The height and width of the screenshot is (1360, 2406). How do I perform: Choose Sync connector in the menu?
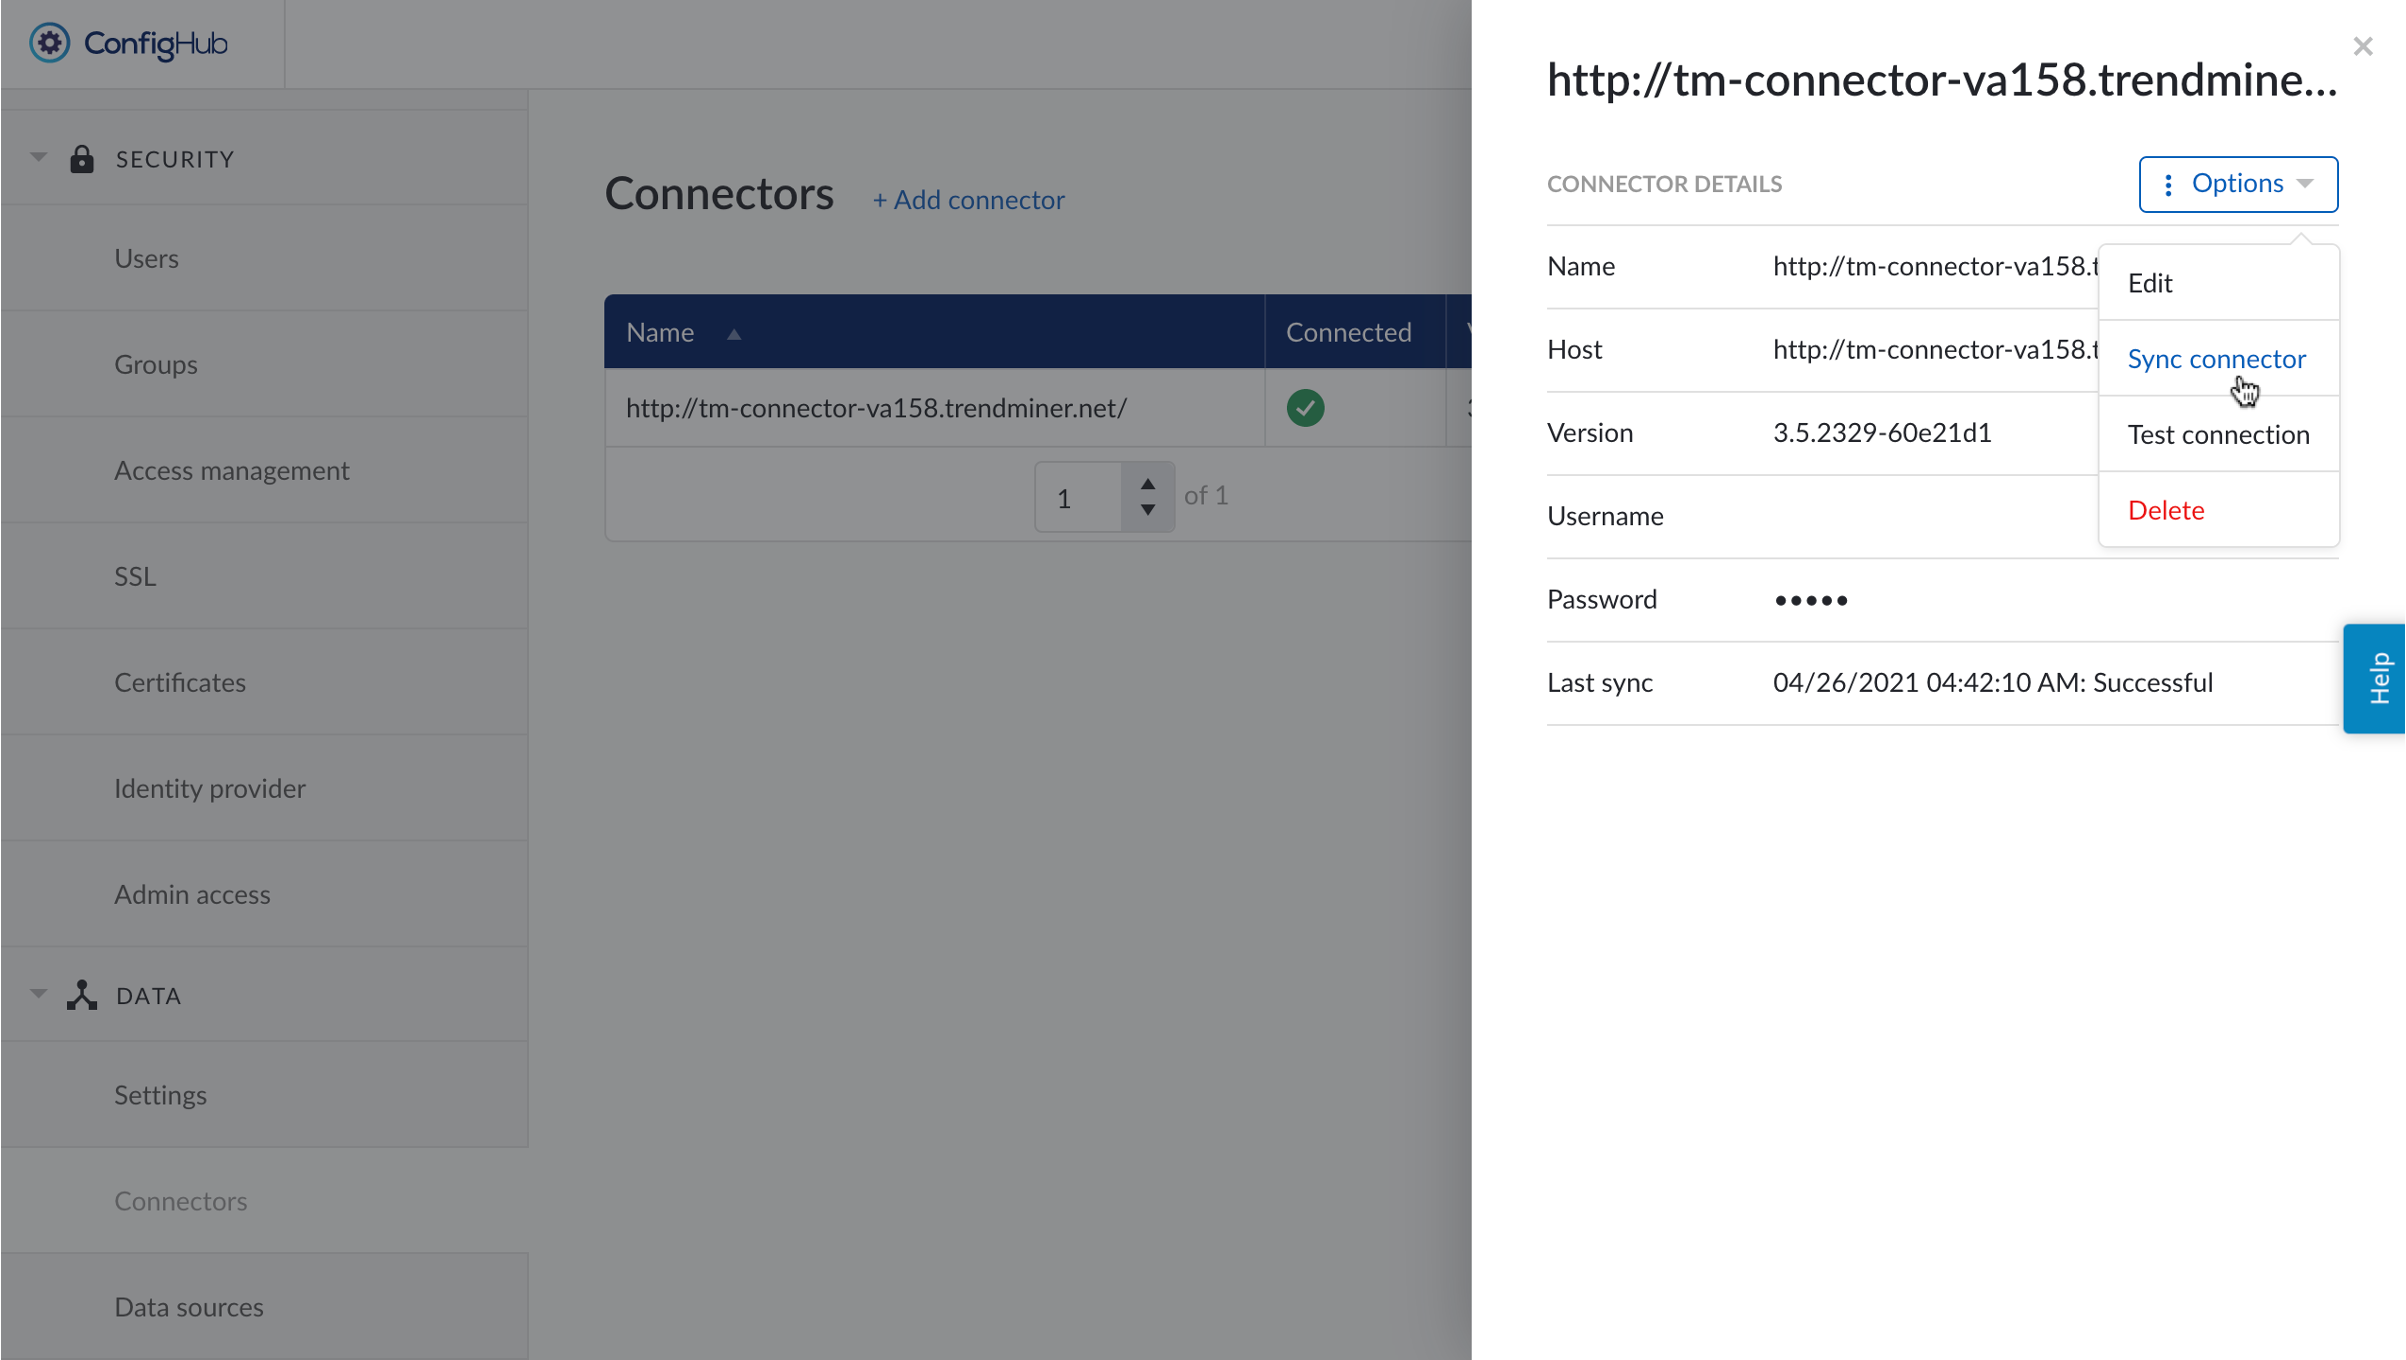(x=2217, y=359)
